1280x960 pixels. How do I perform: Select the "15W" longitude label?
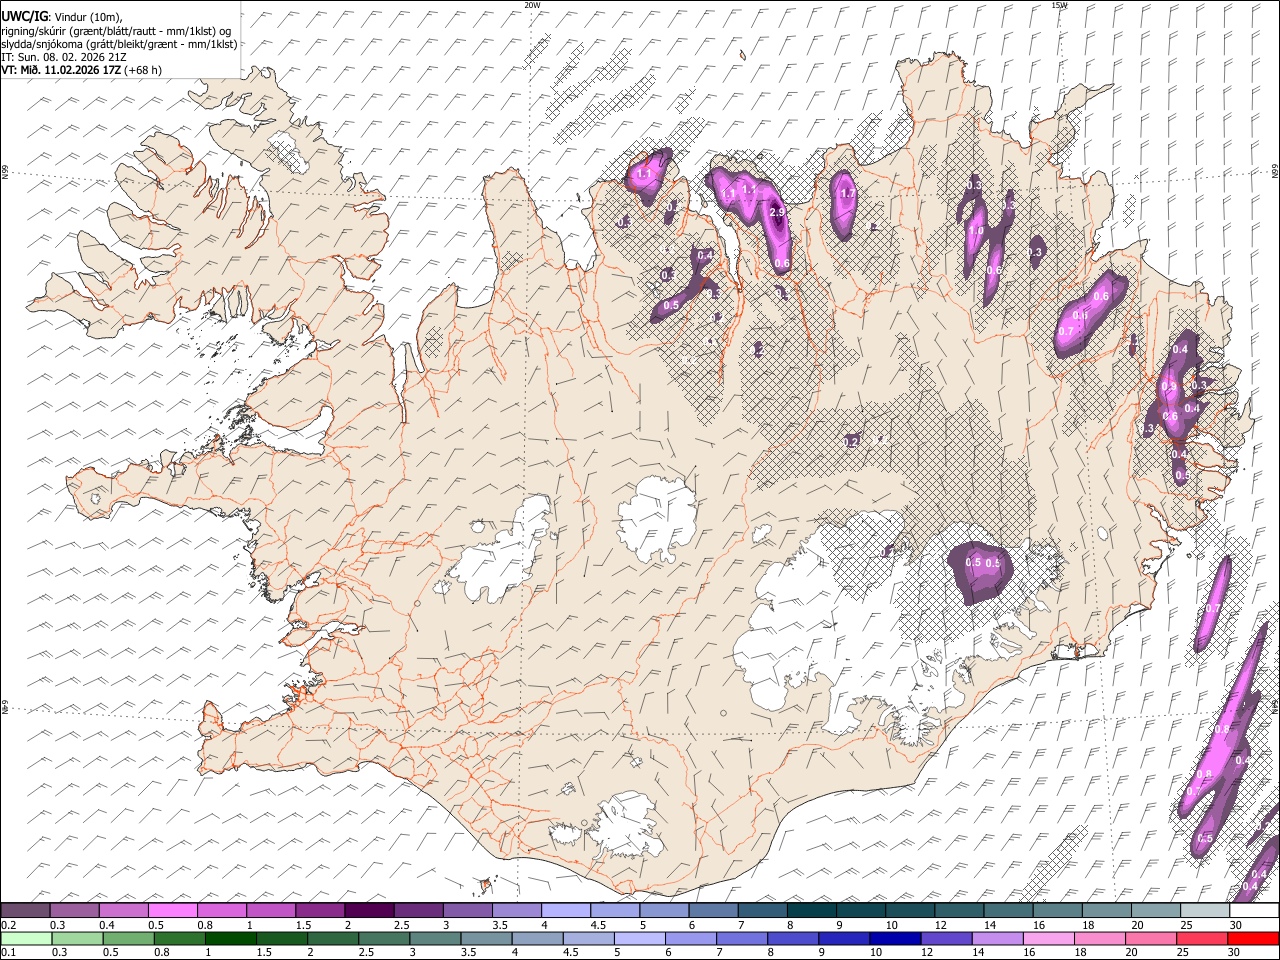(1059, 5)
